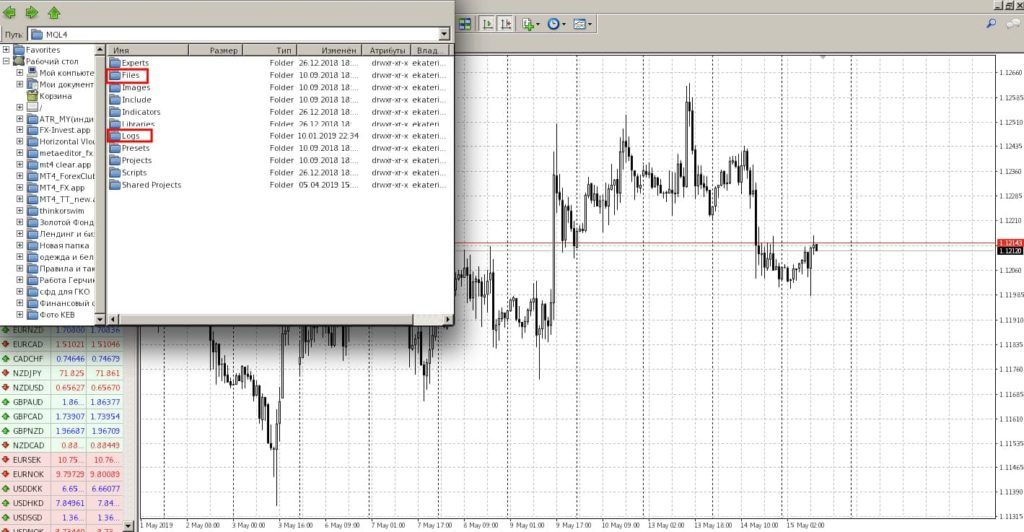Open the periodicity clock icon
1024x532 pixels.
click(x=556, y=23)
